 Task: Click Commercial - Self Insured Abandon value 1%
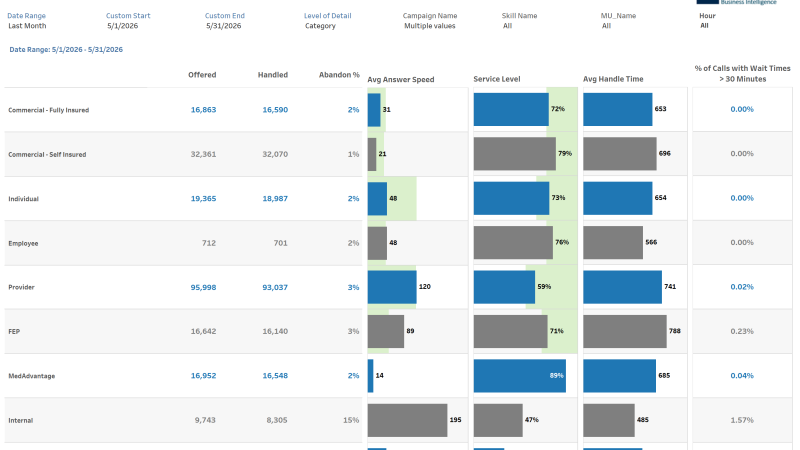click(354, 154)
